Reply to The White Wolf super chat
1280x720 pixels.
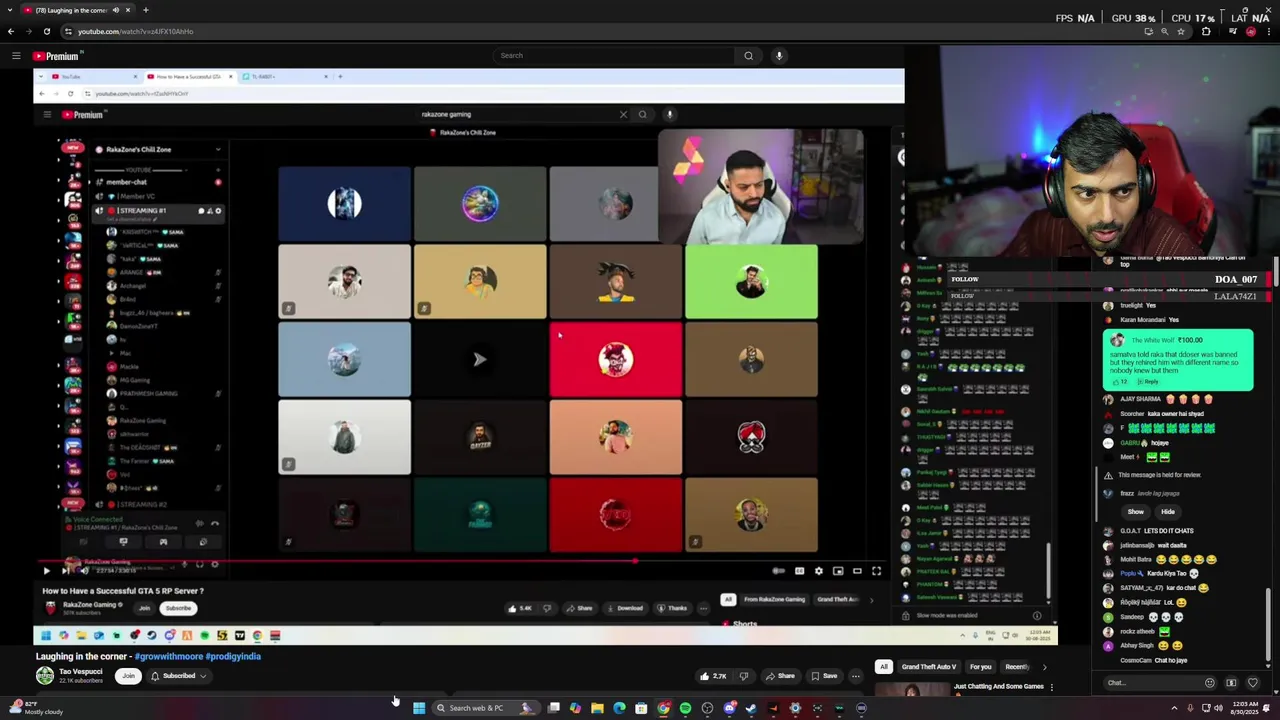click(1151, 382)
